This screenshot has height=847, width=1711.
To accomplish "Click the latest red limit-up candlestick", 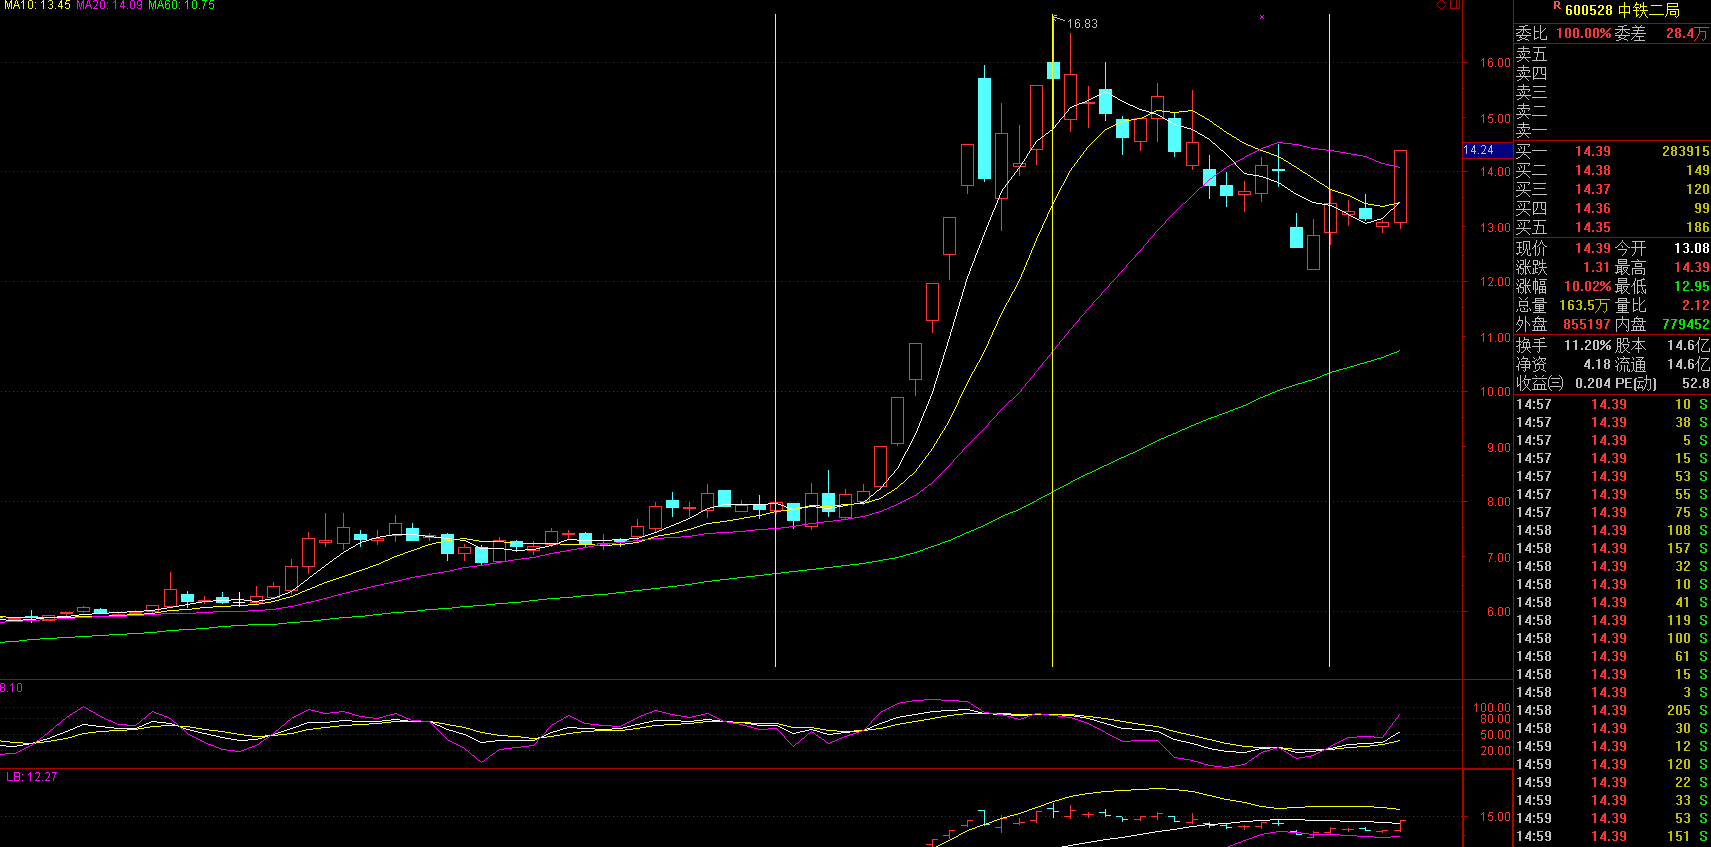I will (x=1400, y=186).
